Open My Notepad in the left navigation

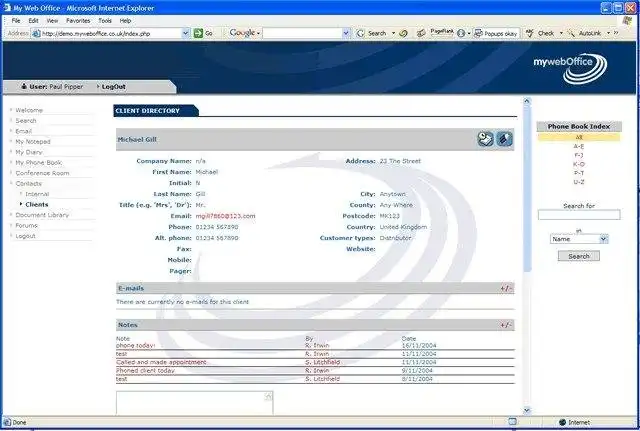33,142
